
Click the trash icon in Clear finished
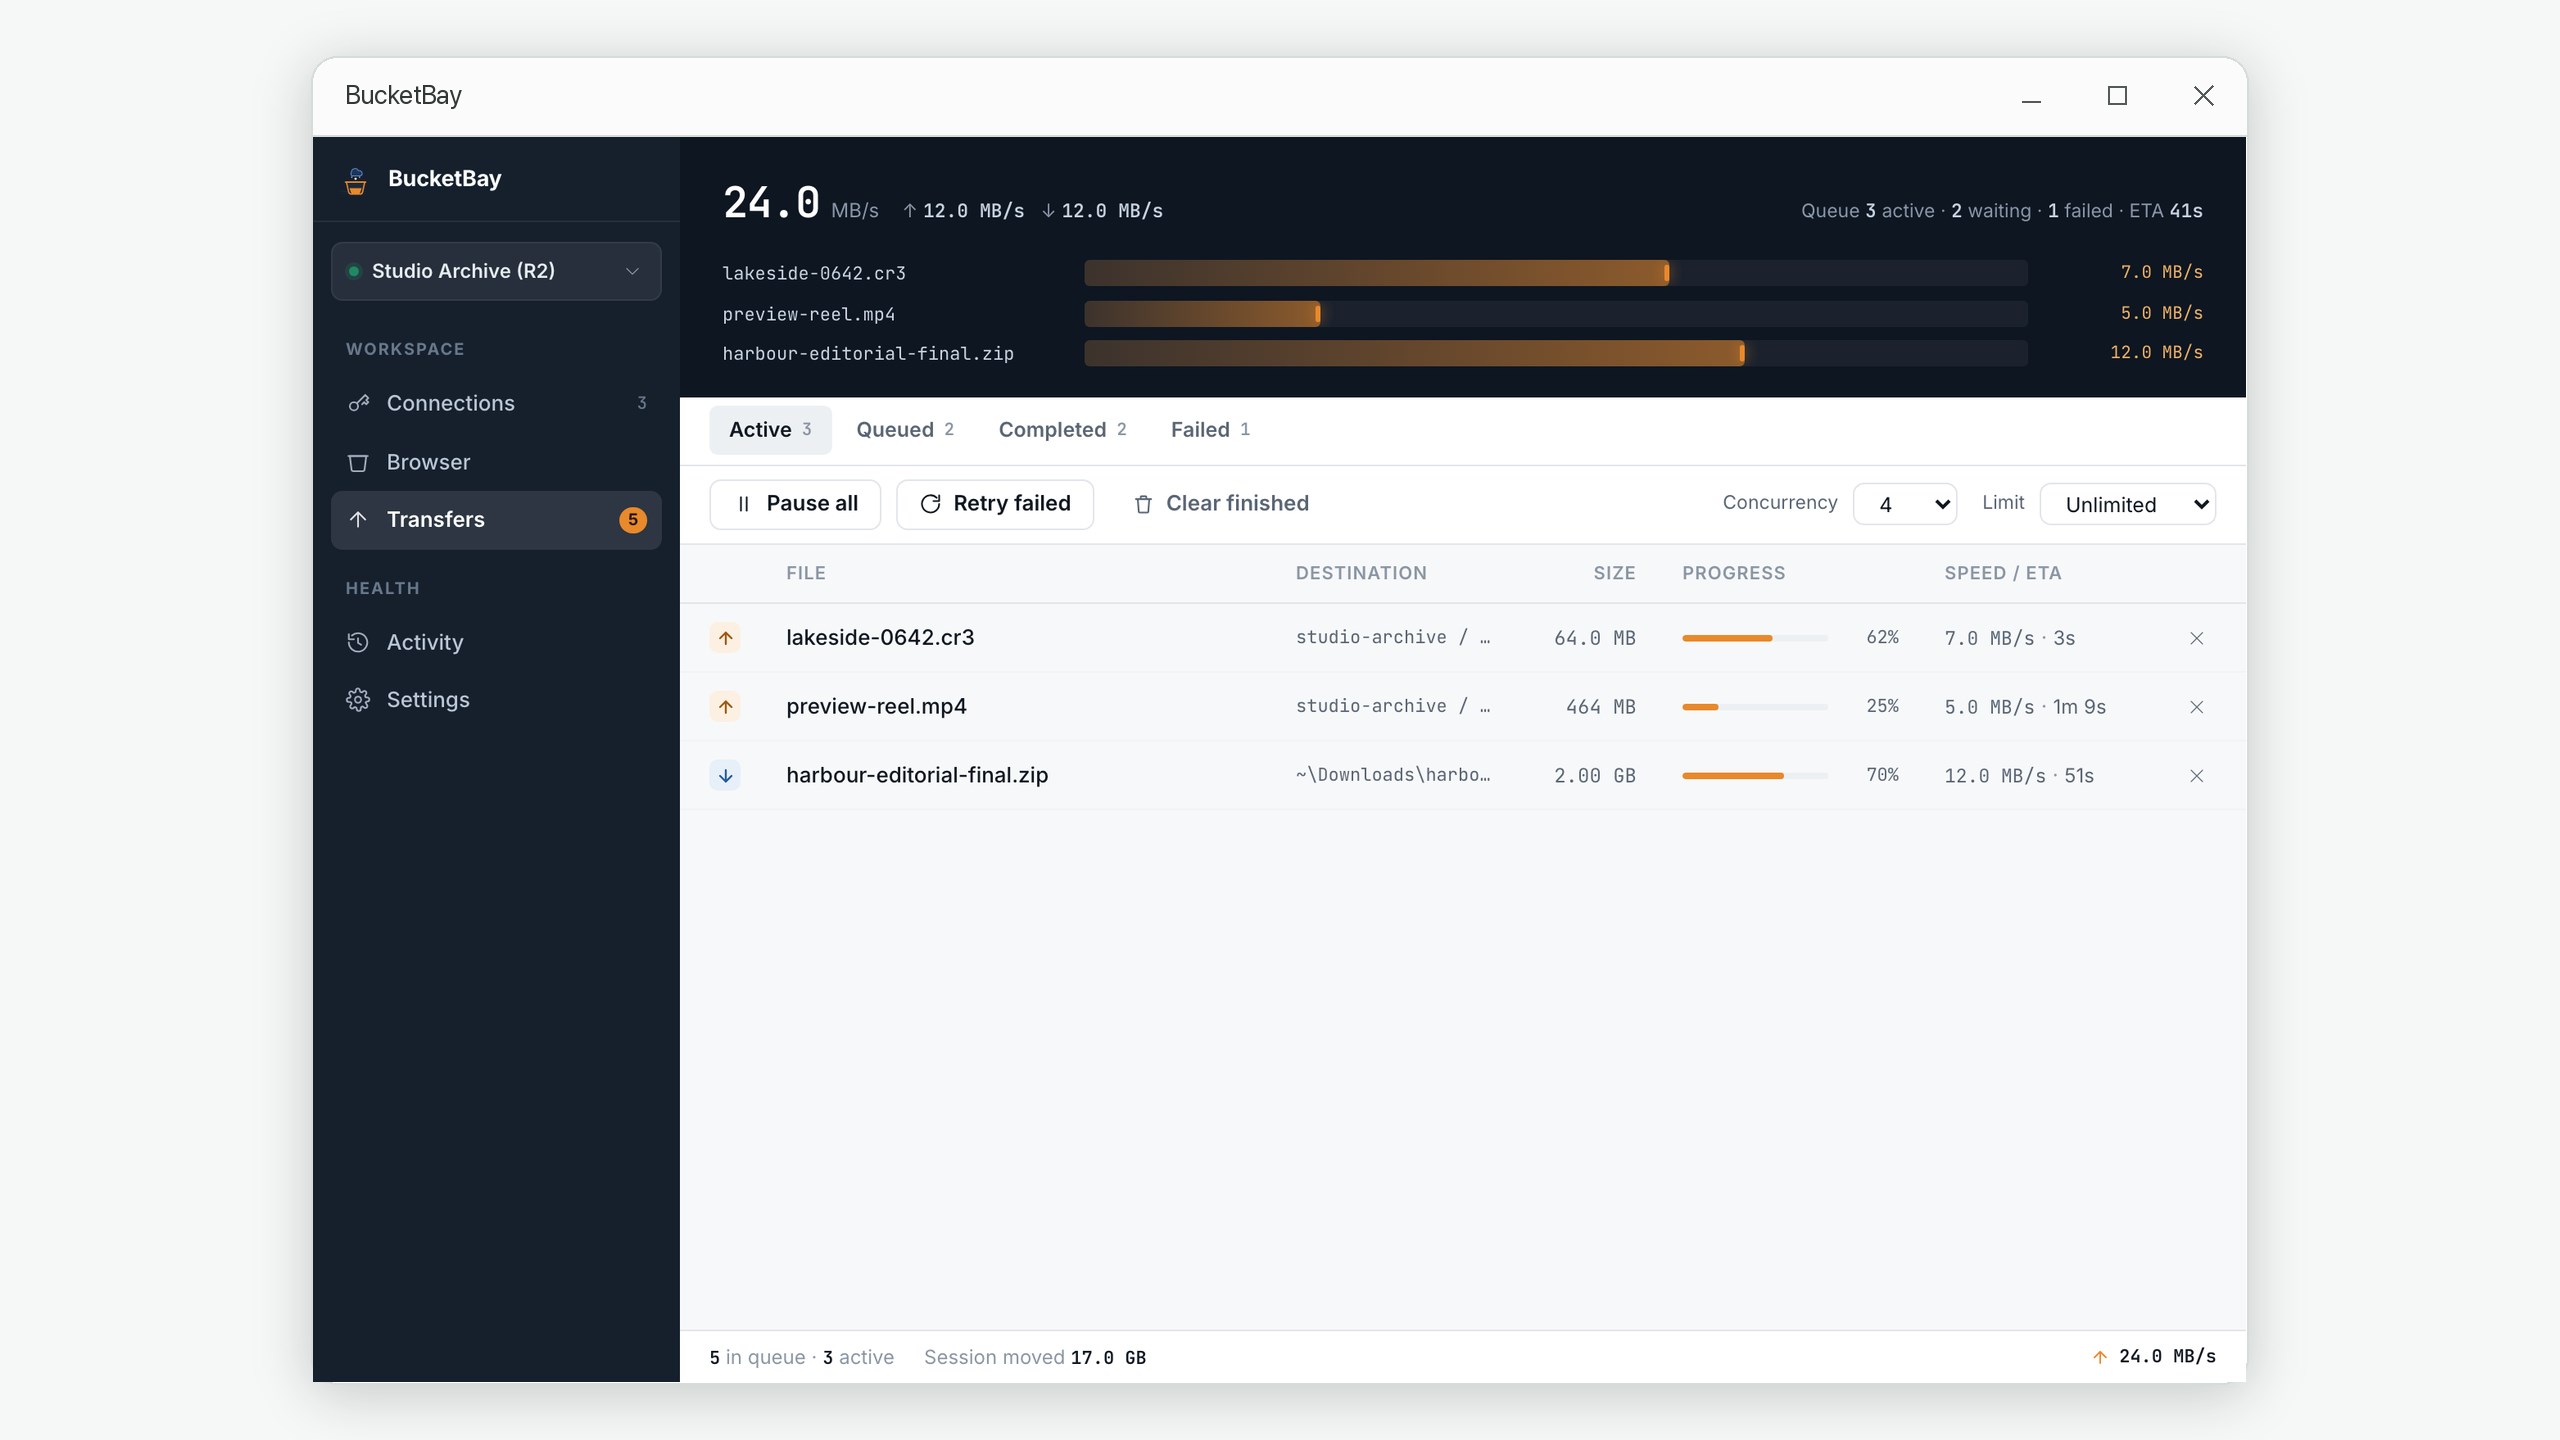coord(1143,505)
